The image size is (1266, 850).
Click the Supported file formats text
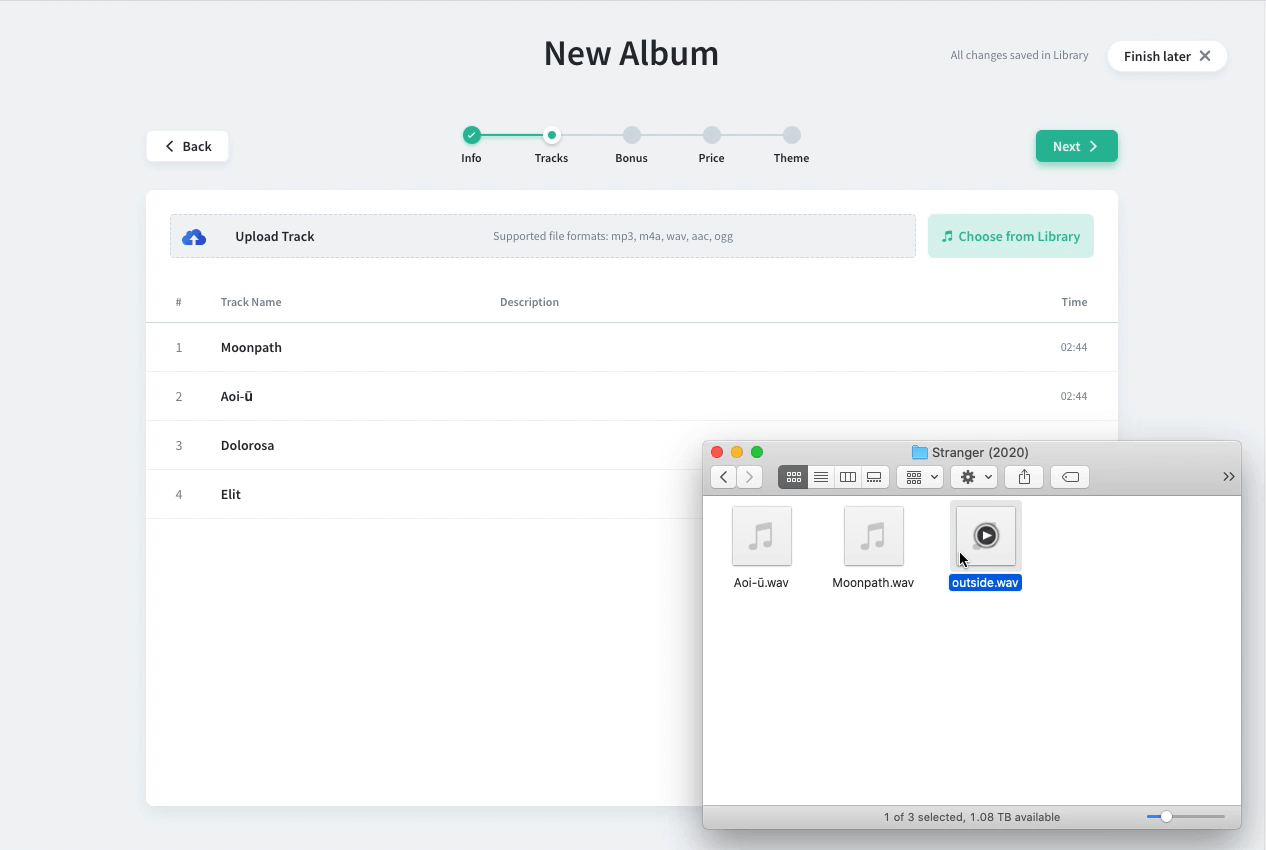point(613,236)
